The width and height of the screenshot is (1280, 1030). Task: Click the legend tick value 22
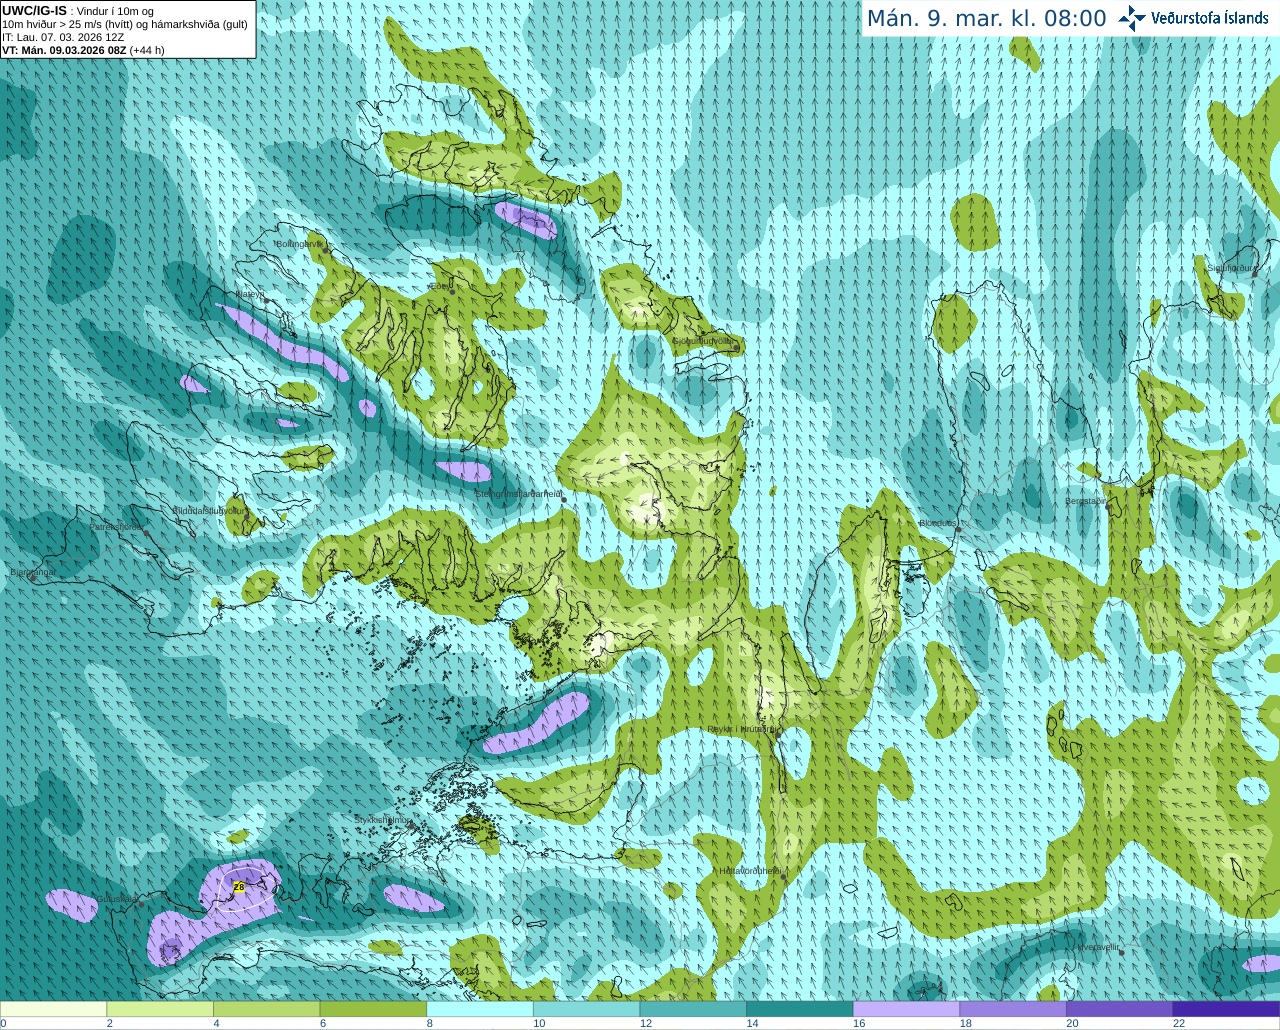[1179, 1023]
